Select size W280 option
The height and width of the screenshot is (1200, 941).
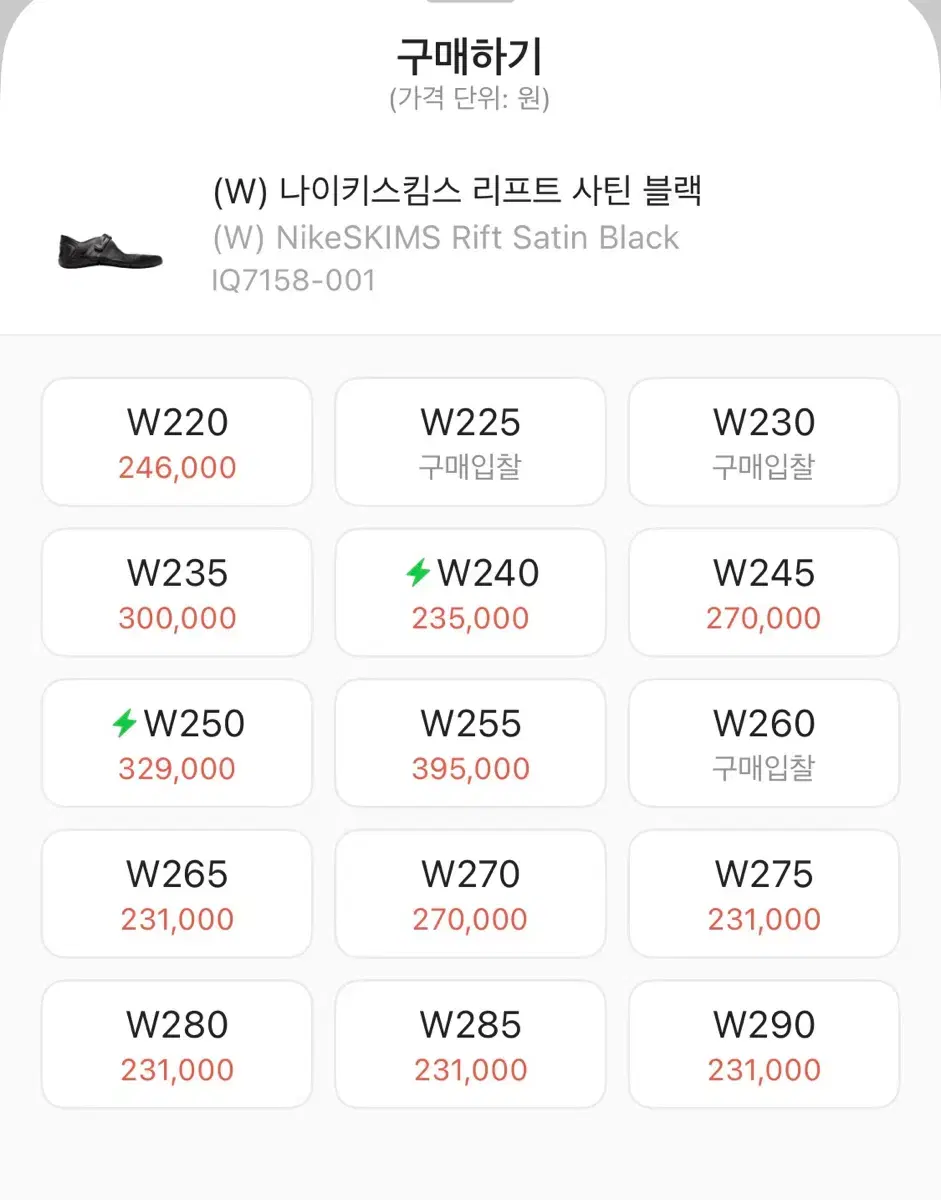(x=177, y=1044)
